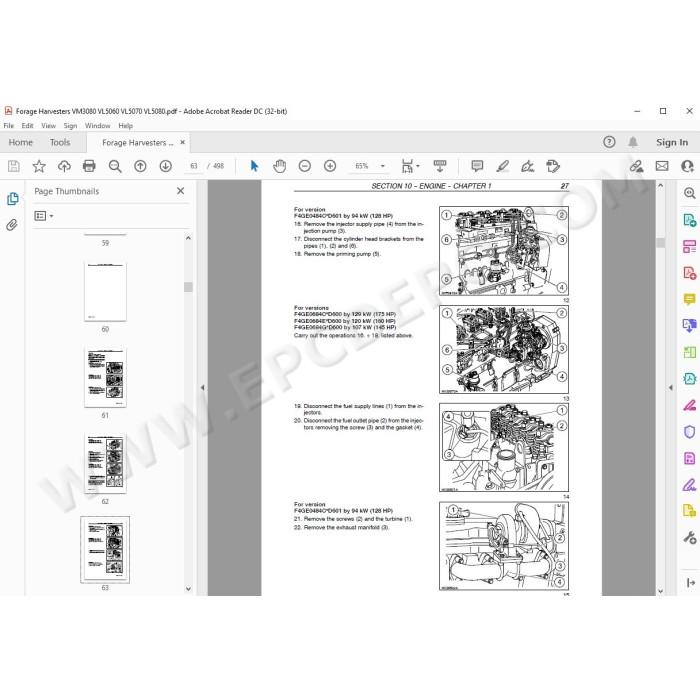Open Protect shield tool in right pane

(x=690, y=432)
